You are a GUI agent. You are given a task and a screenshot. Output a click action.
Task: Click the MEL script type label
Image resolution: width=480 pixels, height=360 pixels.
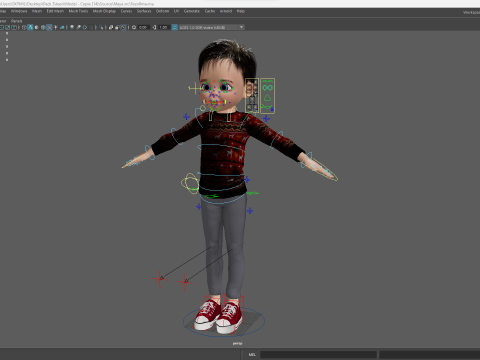252,354
